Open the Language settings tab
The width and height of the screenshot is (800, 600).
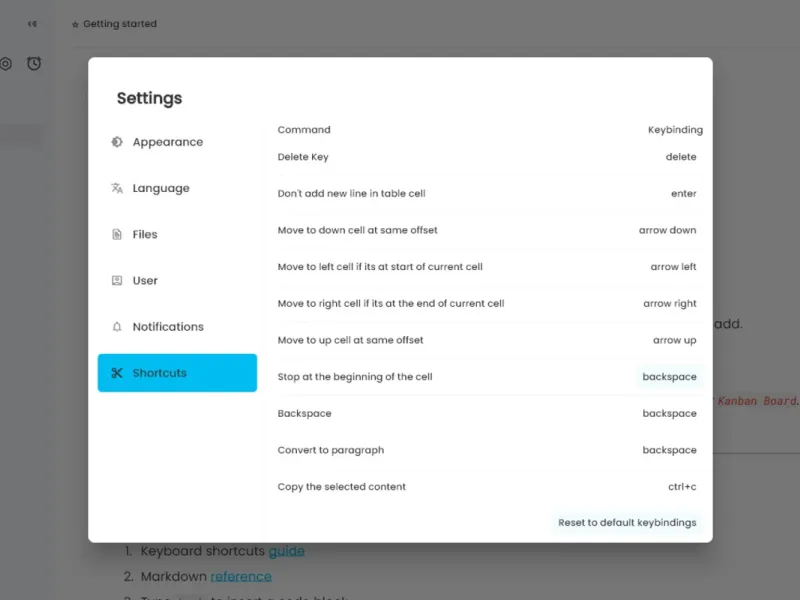[177, 188]
